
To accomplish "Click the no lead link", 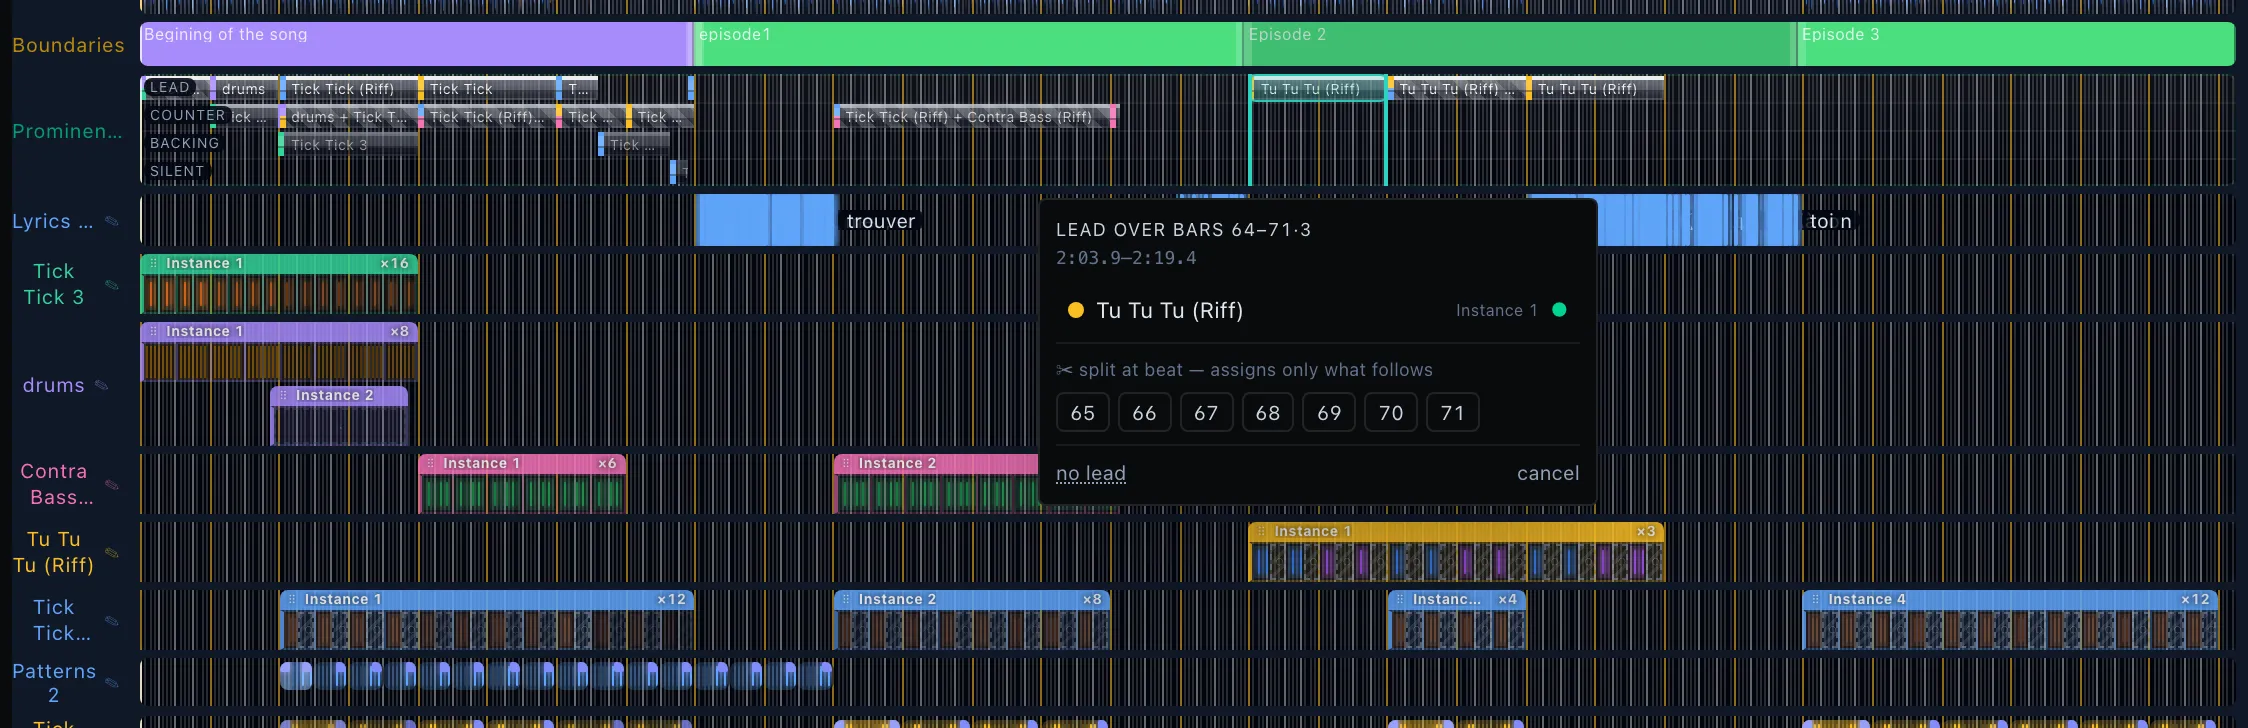I will click(x=1091, y=474).
